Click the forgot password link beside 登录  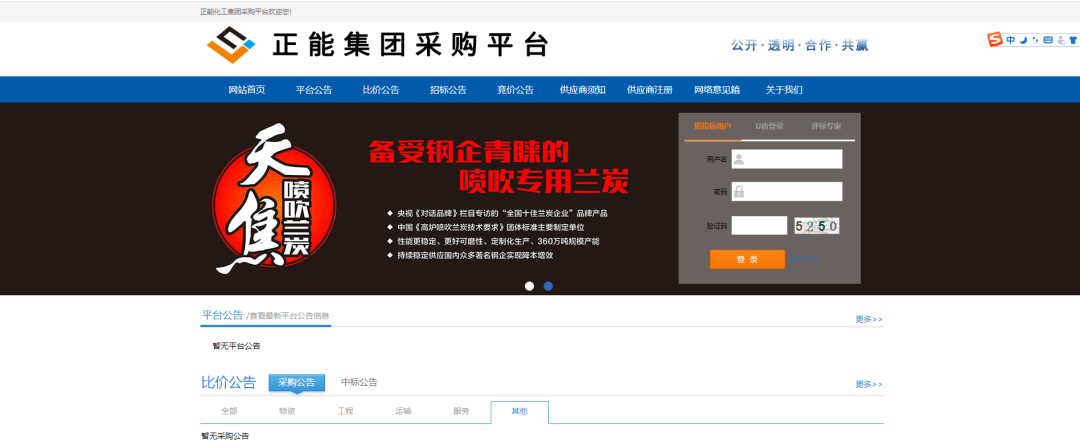click(804, 260)
